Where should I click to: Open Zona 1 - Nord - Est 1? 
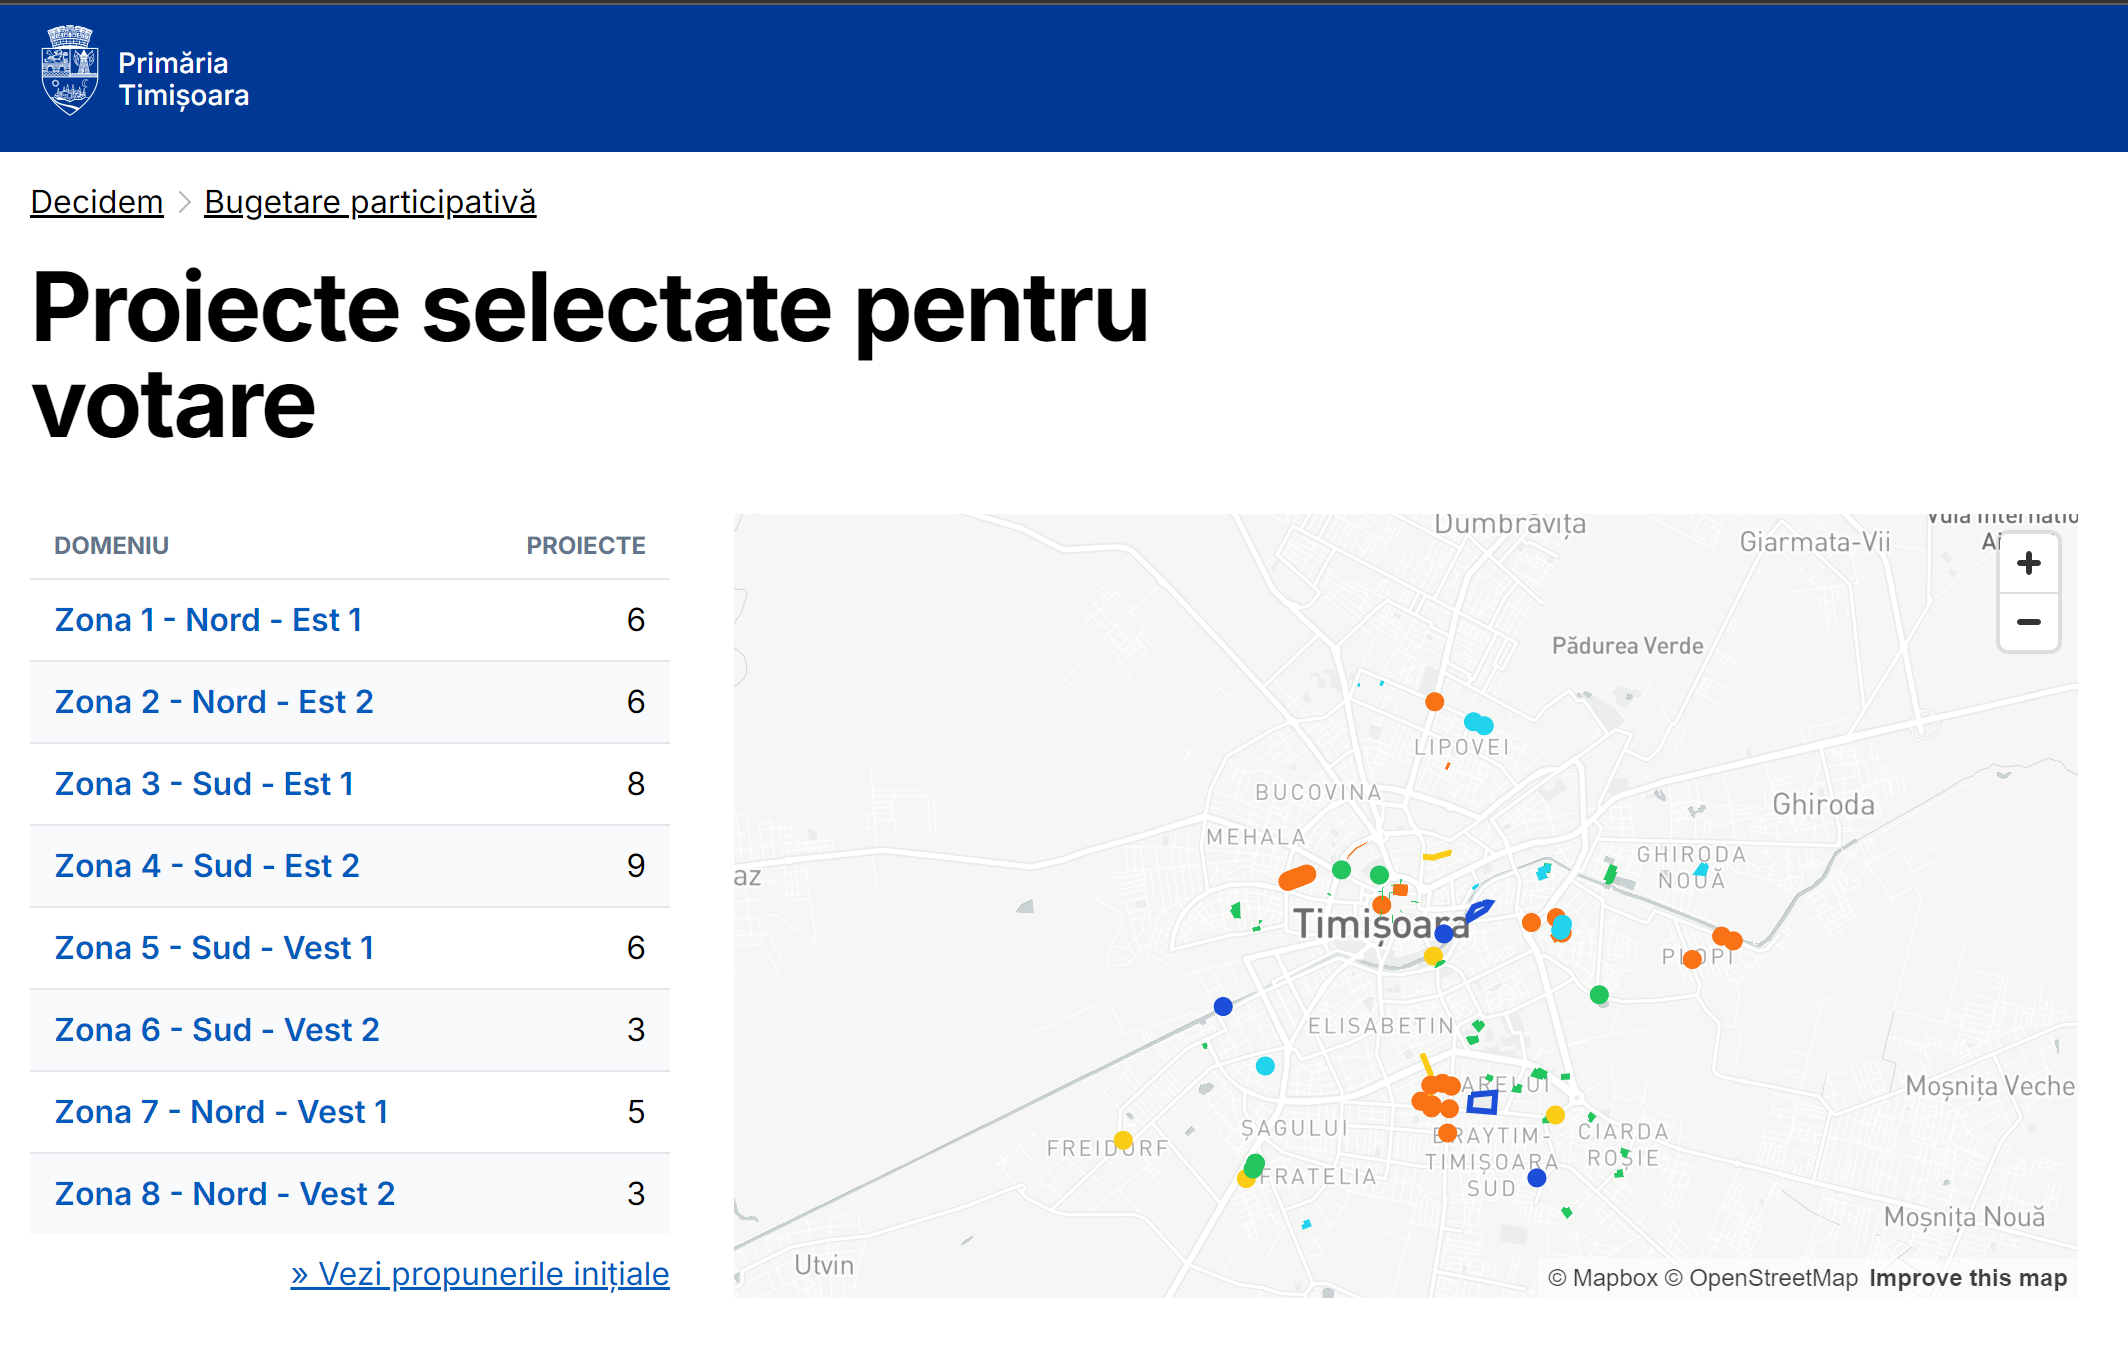208,620
